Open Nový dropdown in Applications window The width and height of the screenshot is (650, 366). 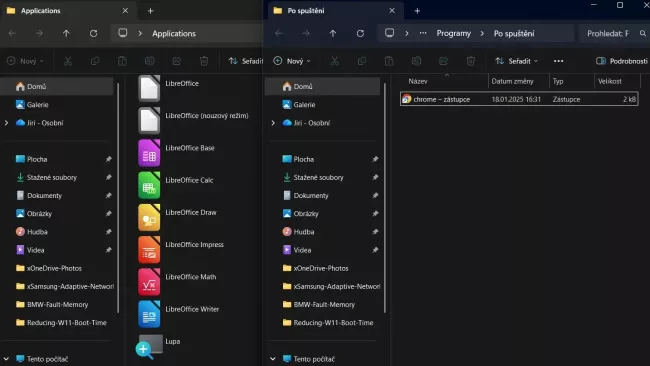25,61
